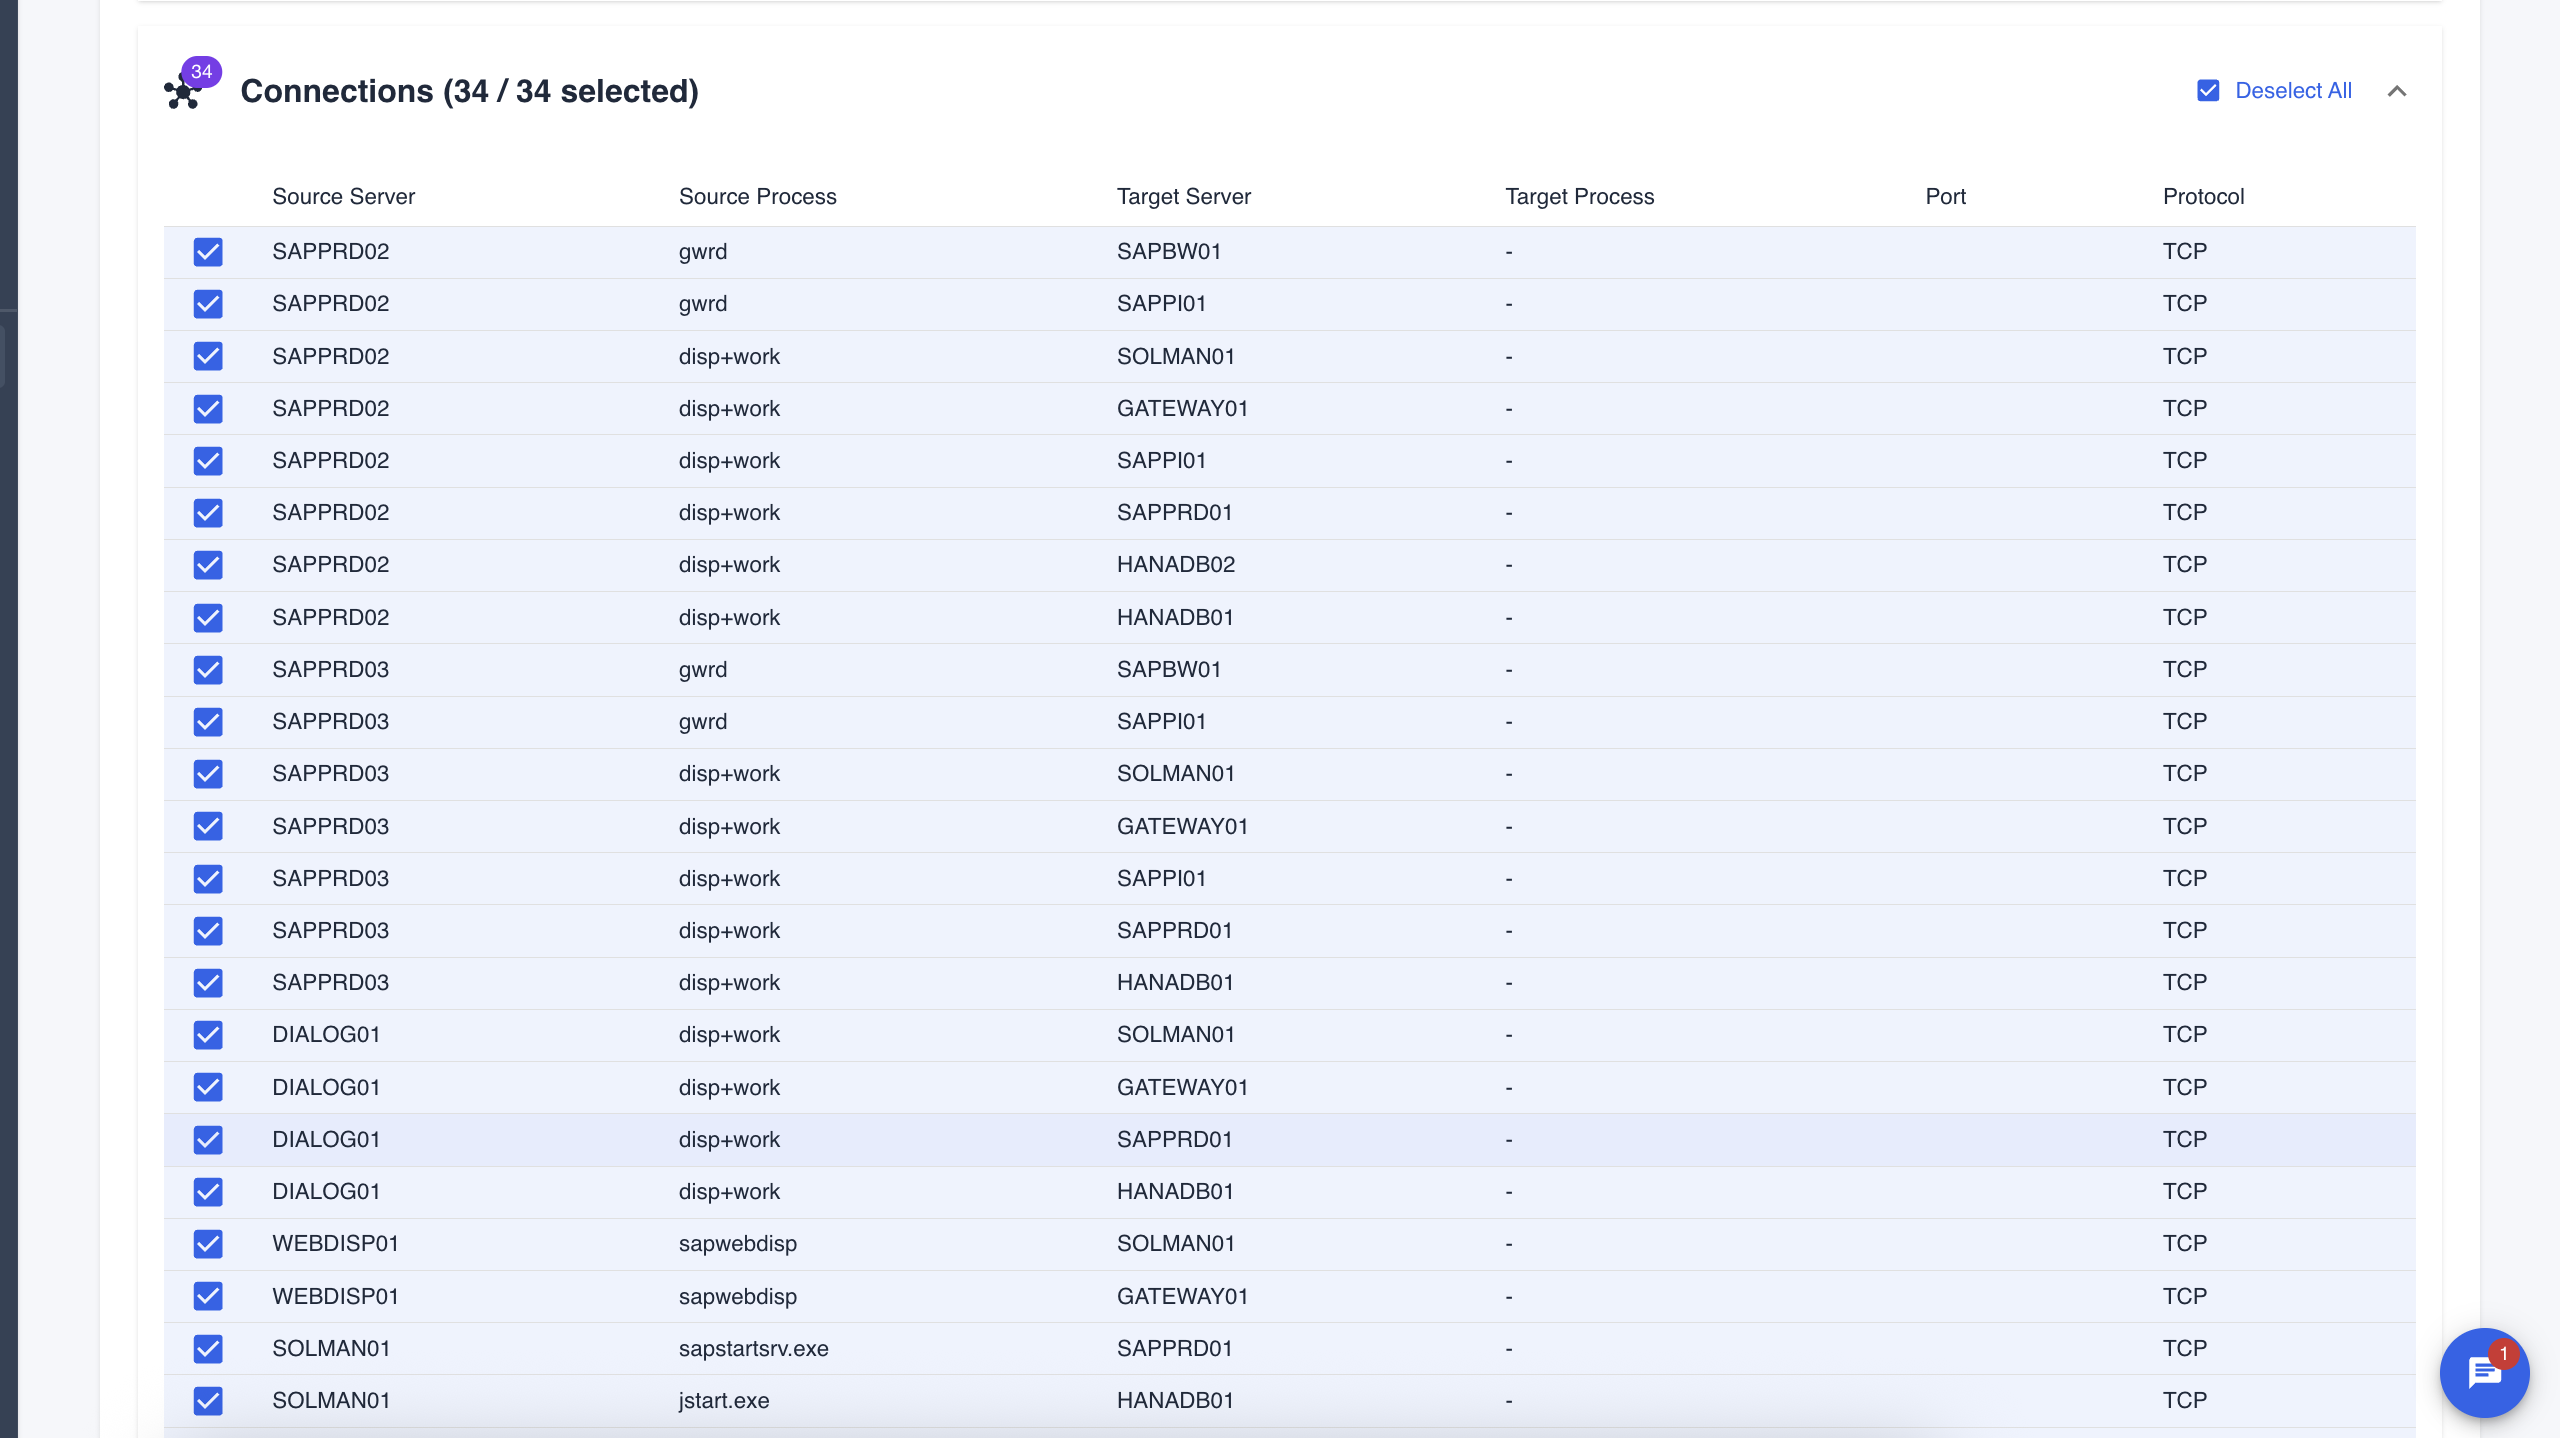The image size is (2560, 1438).
Task: Click the Target Server column header
Action: click(1183, 197)
